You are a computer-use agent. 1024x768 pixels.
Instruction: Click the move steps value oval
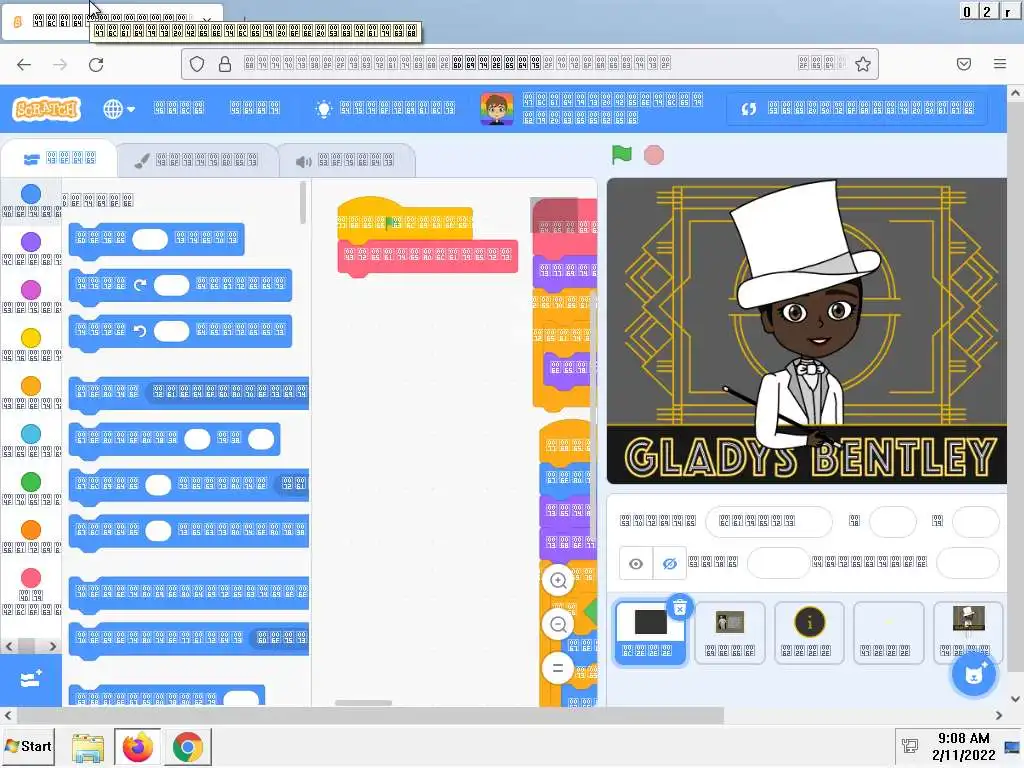pos(150,239)
